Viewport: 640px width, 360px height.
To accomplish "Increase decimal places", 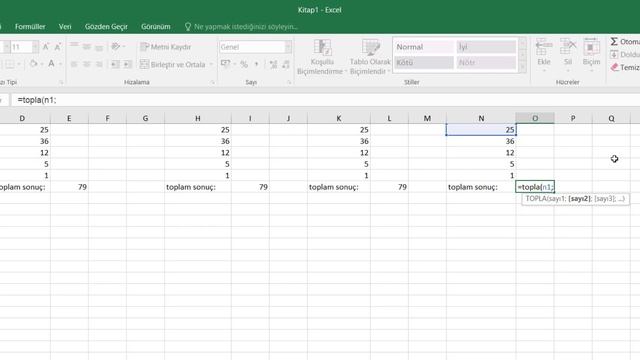I will pyautogui.click(x=273, y=64).
